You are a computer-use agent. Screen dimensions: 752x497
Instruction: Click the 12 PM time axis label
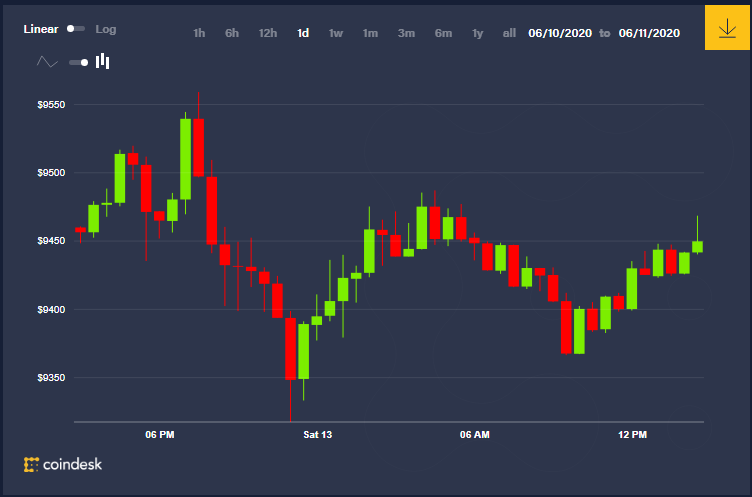pos(633,435)
